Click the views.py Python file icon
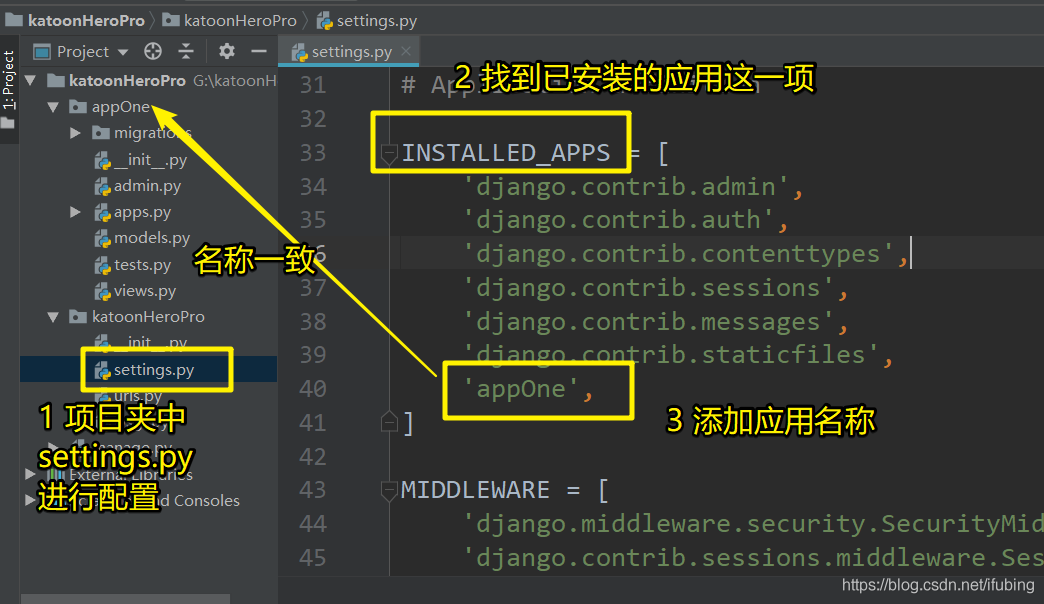Screen dimensions: 1044x604 coord(102,292)
